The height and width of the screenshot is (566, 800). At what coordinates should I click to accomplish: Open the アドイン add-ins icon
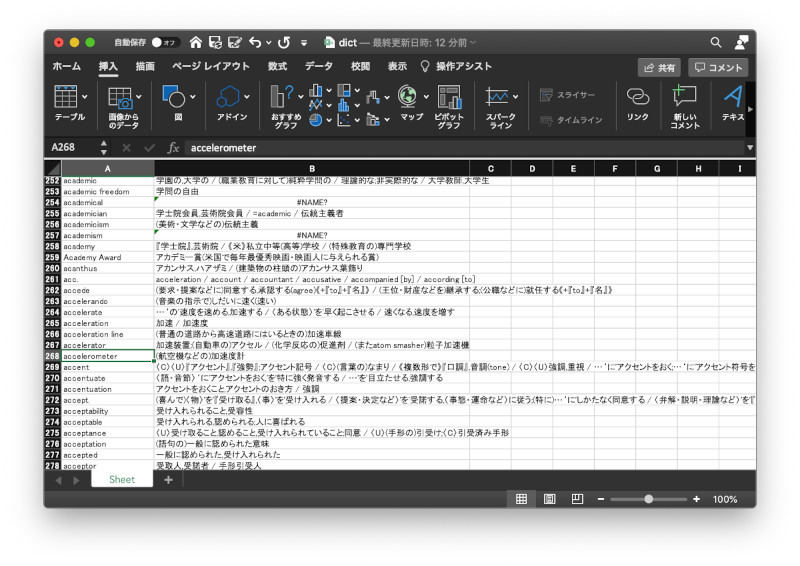click(x=228, y=96)
